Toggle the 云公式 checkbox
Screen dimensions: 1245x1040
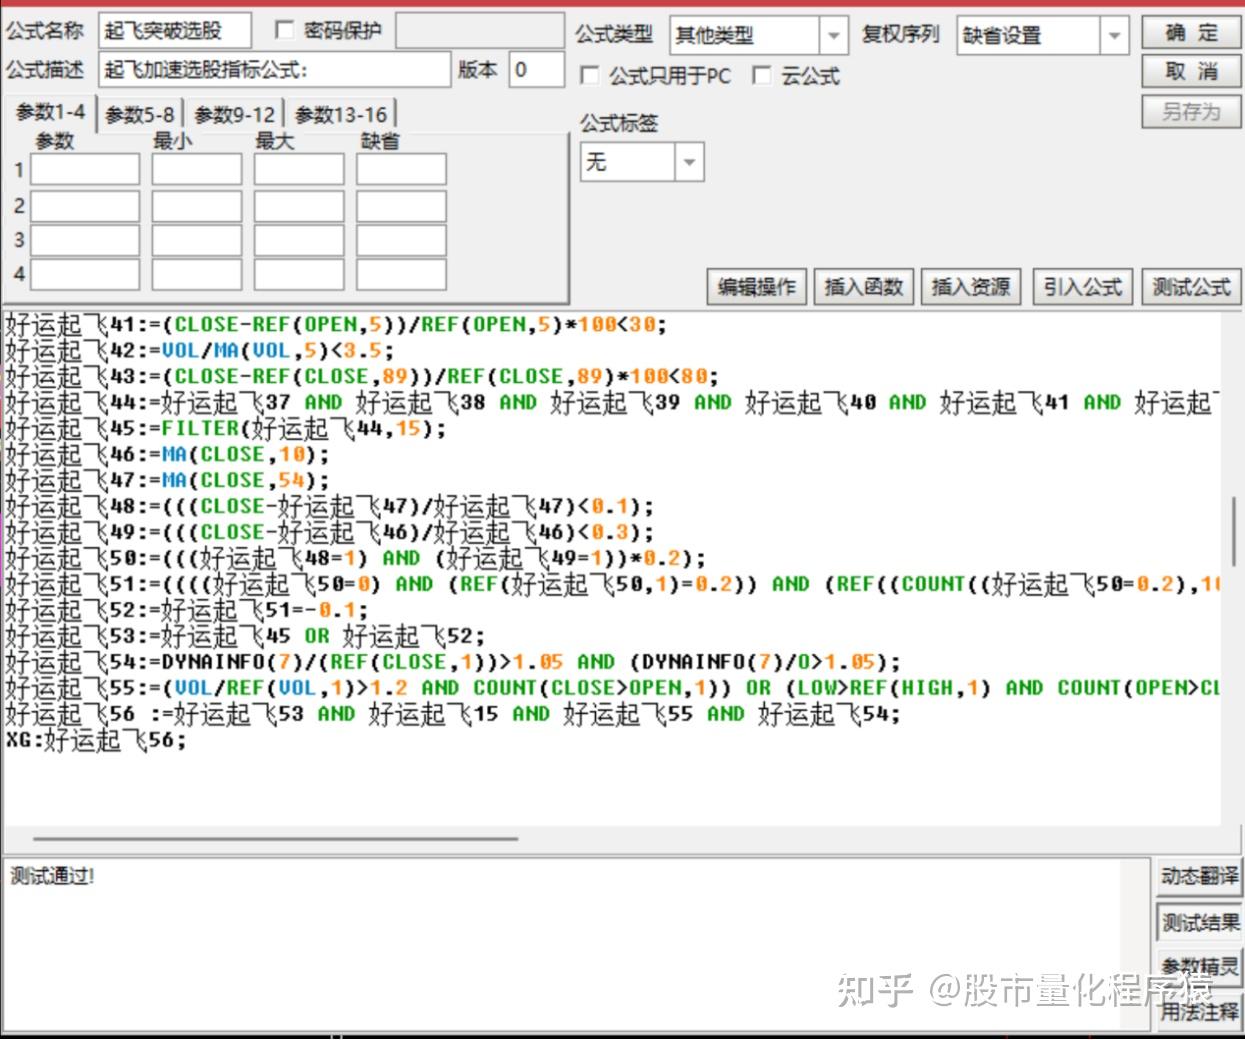click(x=761, y=75)
